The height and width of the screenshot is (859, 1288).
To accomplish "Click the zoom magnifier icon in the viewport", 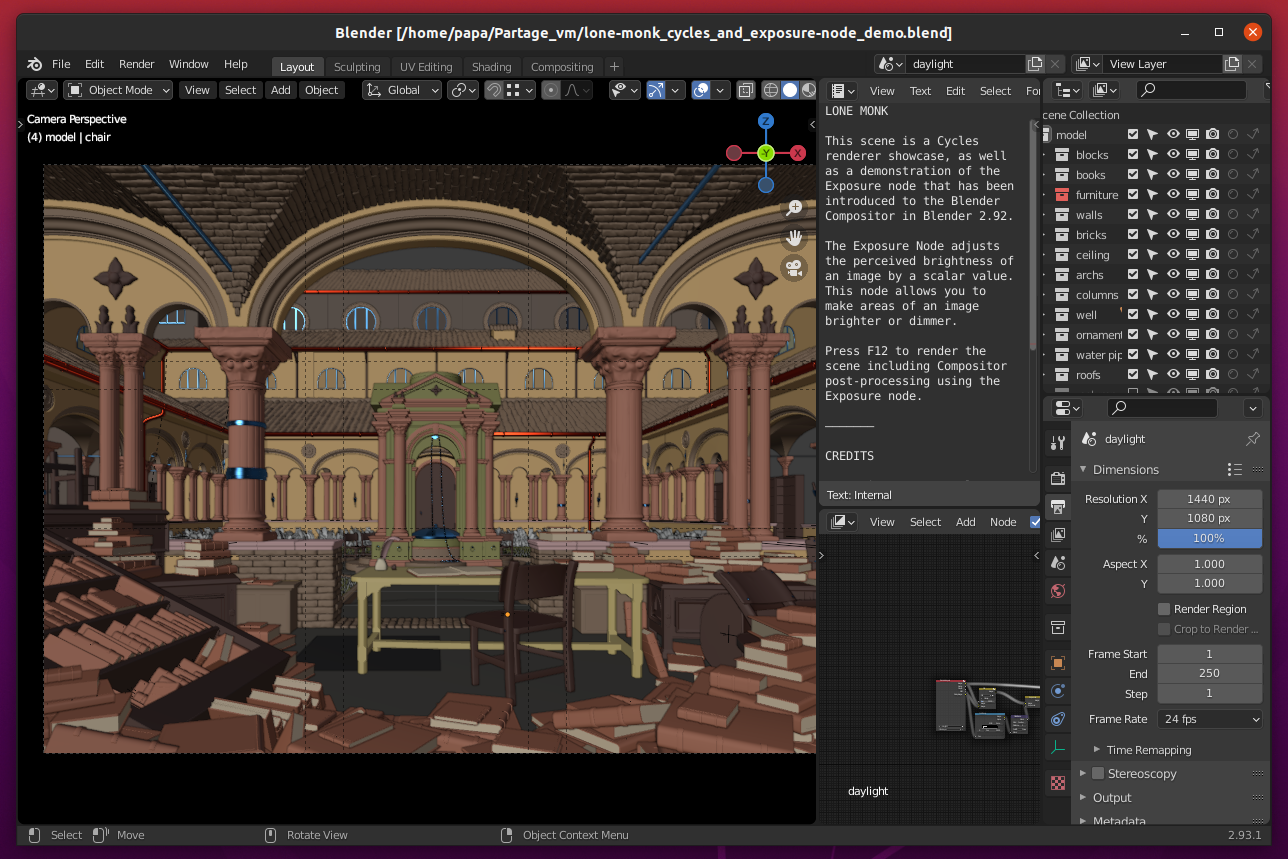I will pos(794,208).
